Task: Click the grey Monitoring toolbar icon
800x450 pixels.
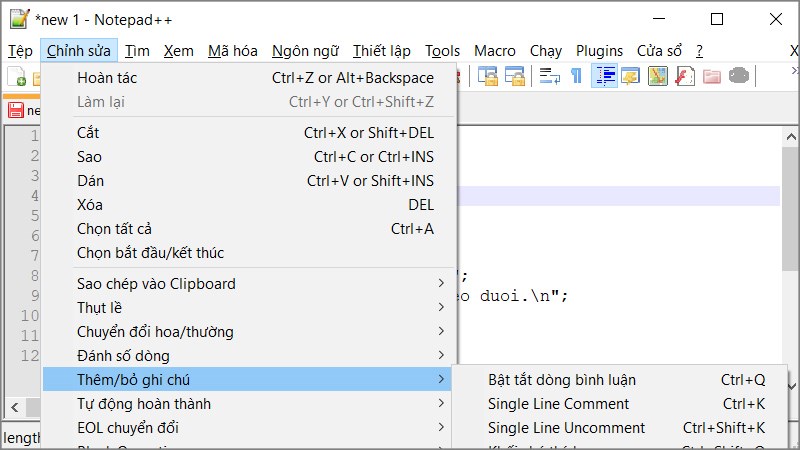Action: (x=738, y=76)
